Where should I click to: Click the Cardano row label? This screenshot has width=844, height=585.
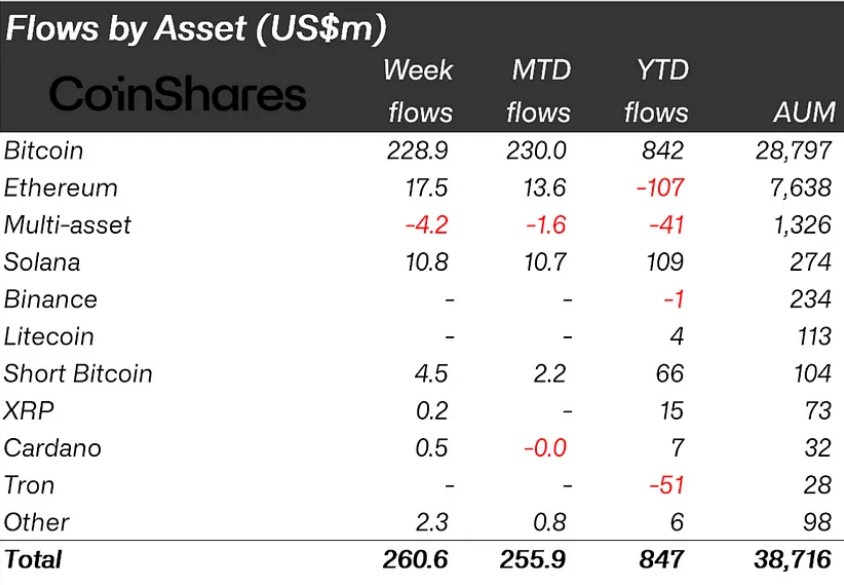pyautogui.click(x=52, y=448)
